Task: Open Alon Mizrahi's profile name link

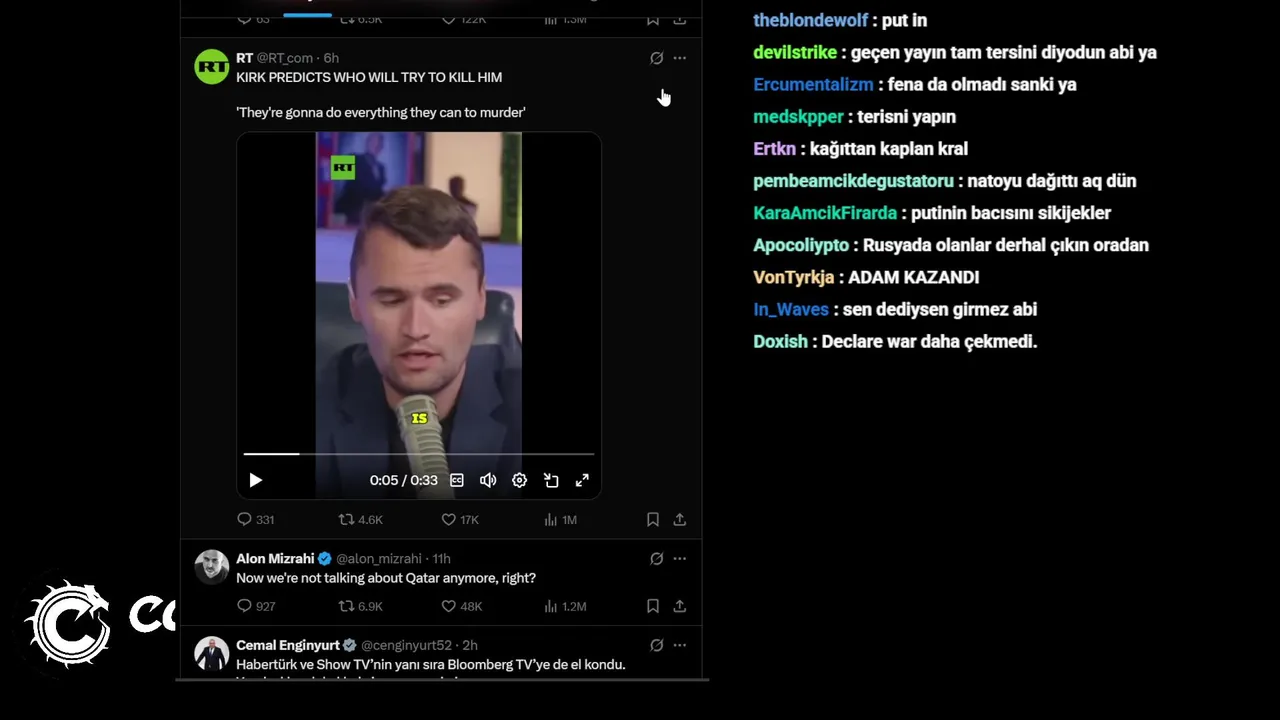Action: [x=275, y=558]
